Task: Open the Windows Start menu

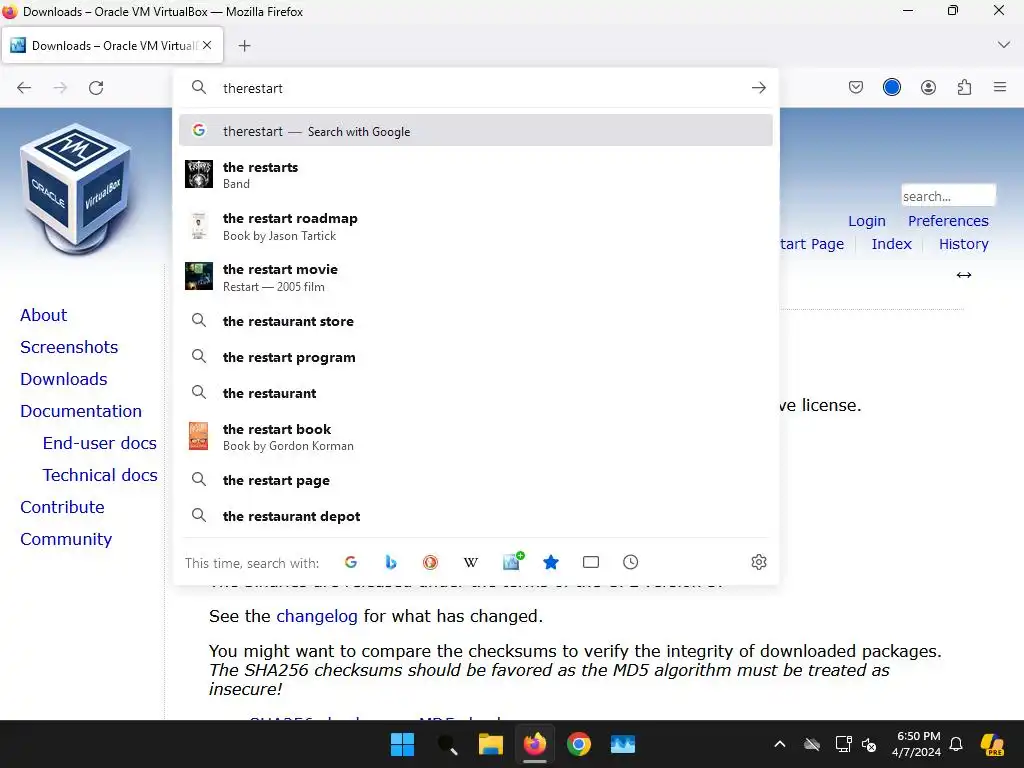Action: point(402,744)
